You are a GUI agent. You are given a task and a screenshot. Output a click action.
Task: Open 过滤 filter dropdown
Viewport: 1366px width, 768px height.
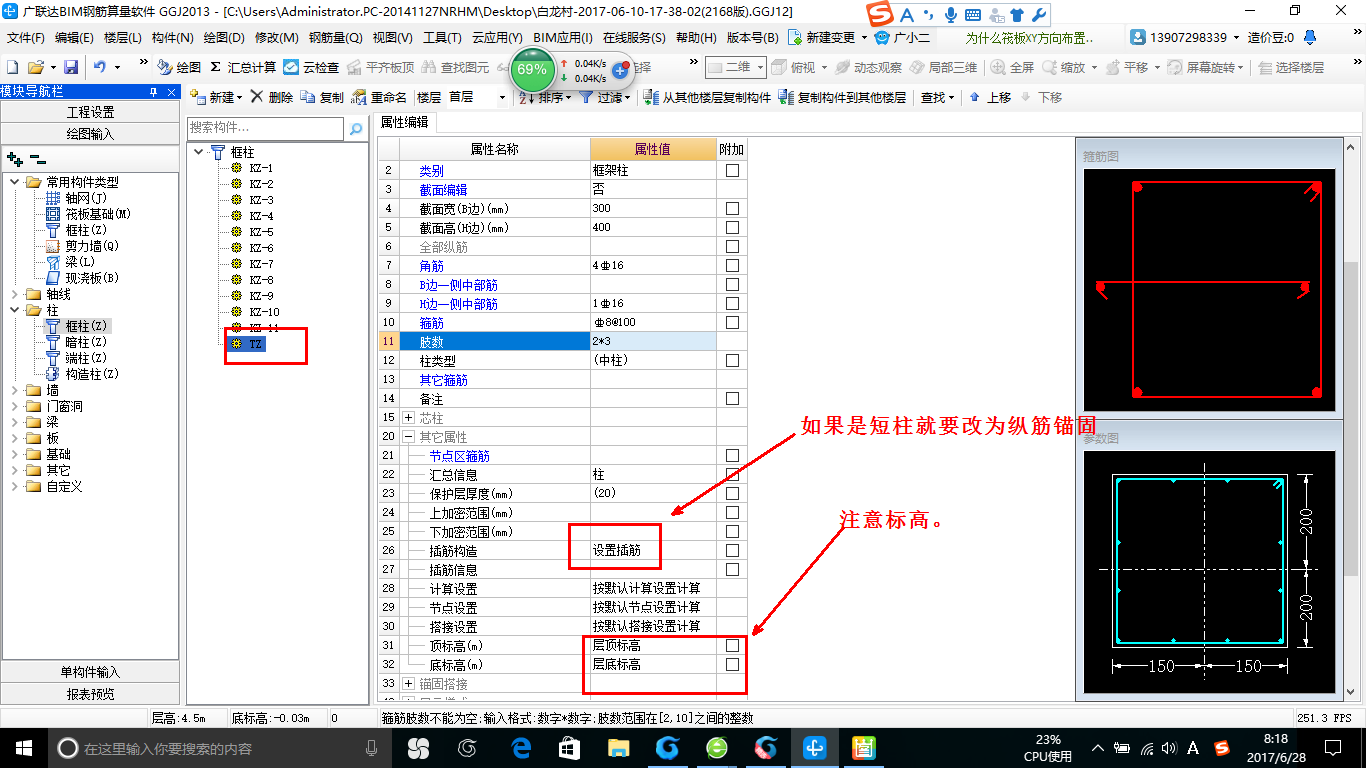(x=606, y=97)
